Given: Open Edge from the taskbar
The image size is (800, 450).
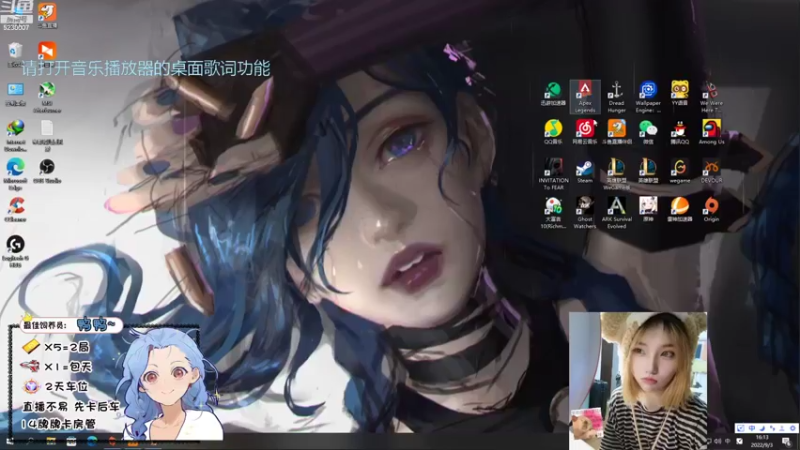Looking at the screenshot, I should tap(92, 441).
